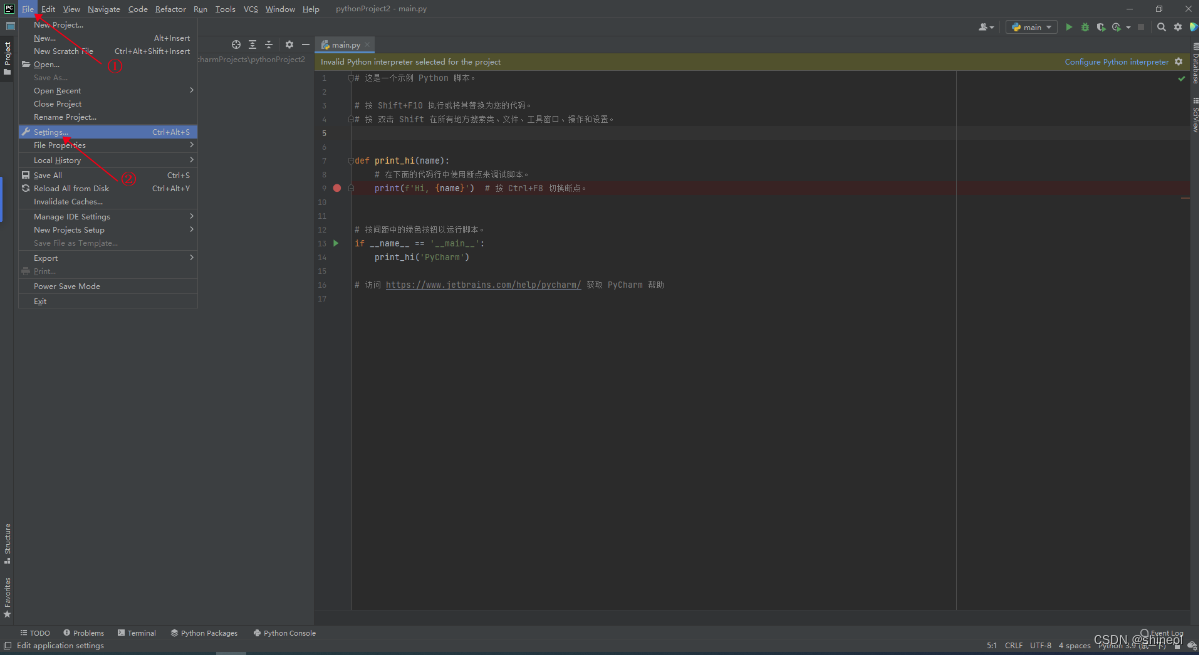Image resolution: width=1199 pixels, height=655 pixels.
Task: Toggle the Structure tool window sidebar tab
Action: (x=8, y=543)
